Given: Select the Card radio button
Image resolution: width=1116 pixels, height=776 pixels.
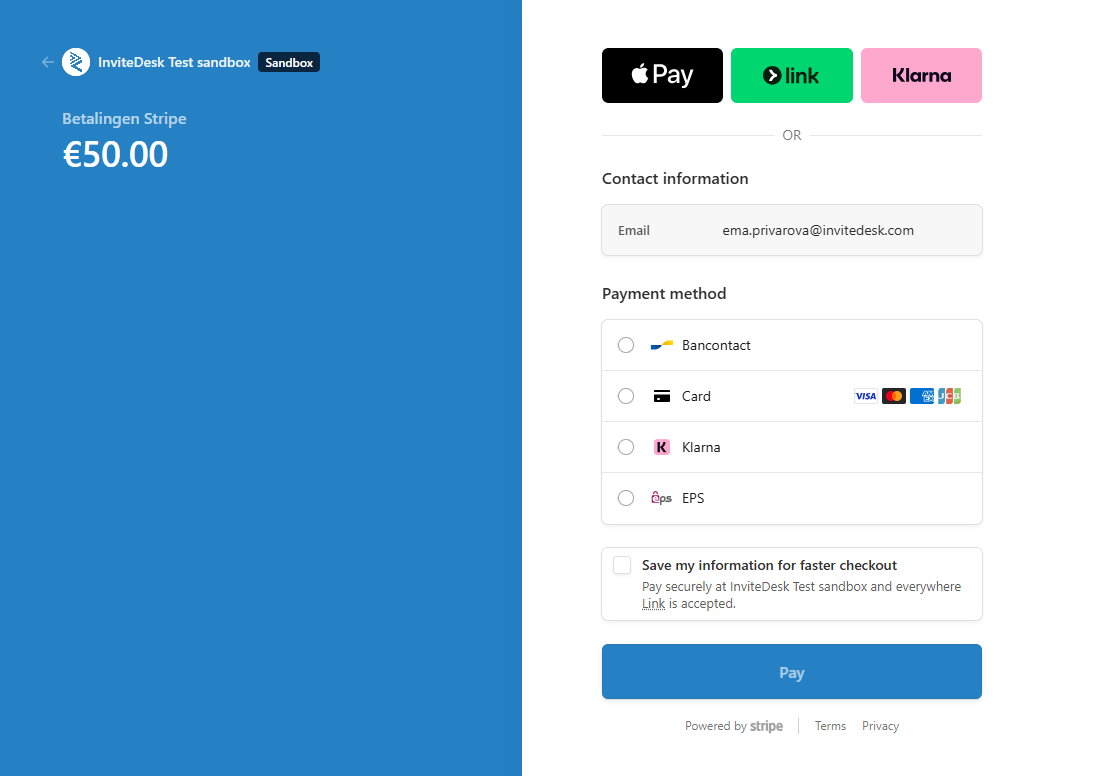Looking at the screenshot, I should (x=626, y=396).
